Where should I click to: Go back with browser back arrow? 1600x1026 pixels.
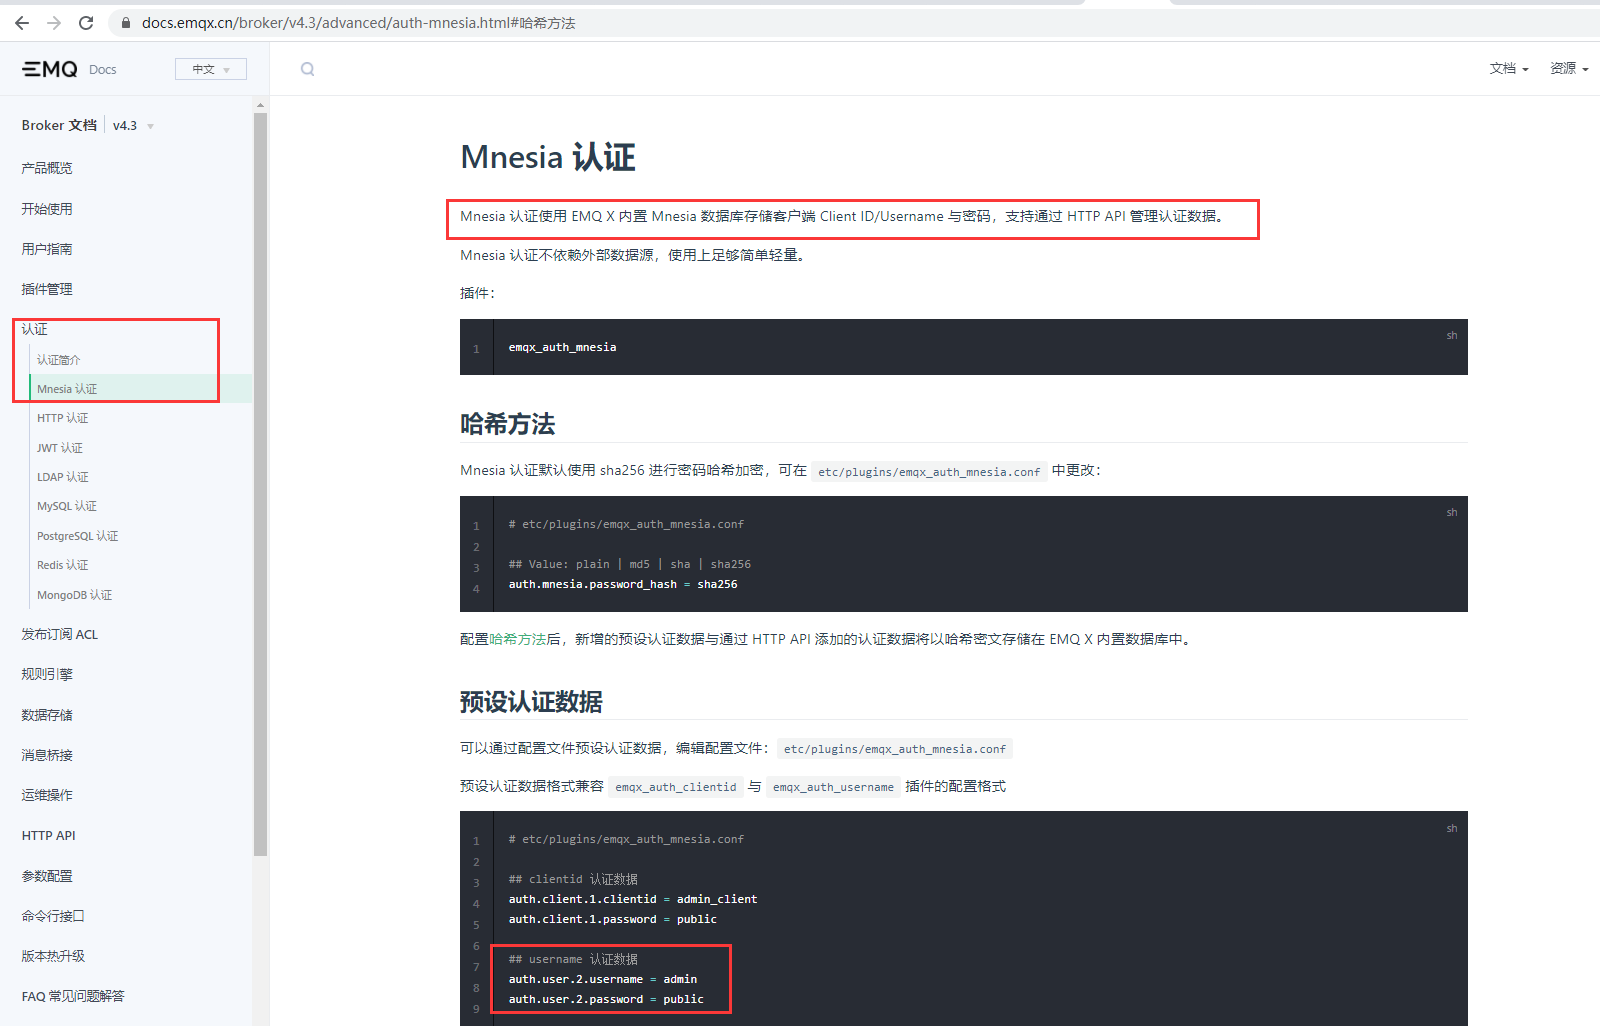(22, 22)
